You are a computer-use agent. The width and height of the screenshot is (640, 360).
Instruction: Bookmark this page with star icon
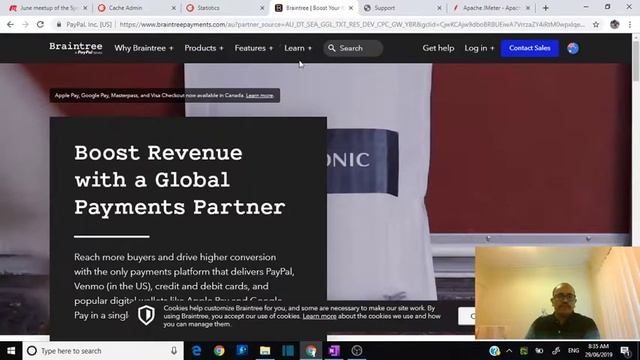pyautogui.click(x=596, y=24)
